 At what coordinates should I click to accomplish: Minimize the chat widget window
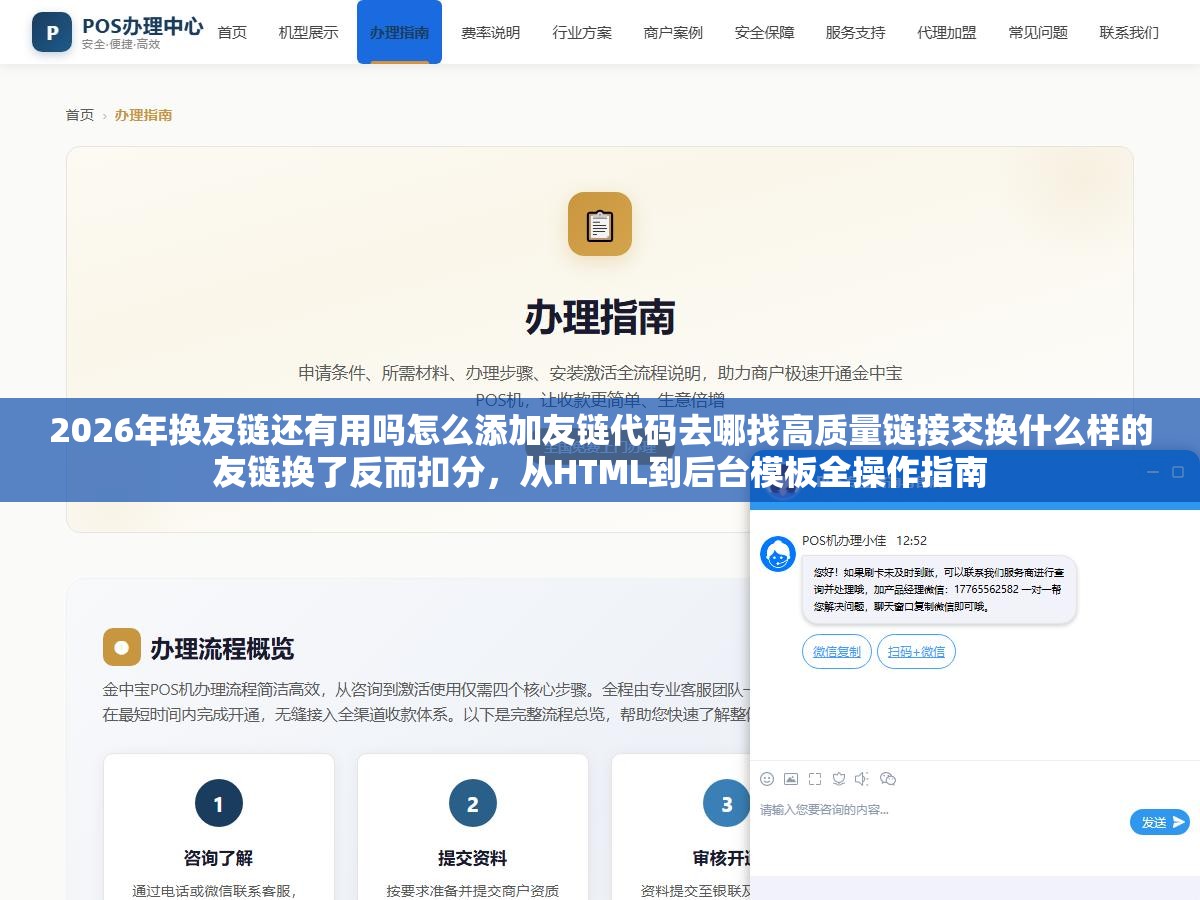[x=1152, y=472]
